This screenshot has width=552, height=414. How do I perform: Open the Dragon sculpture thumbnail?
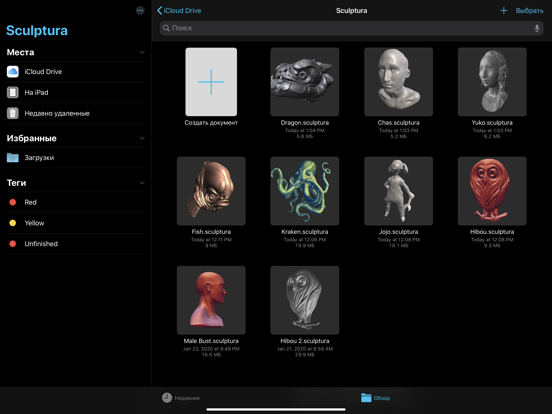pos(305,82)
